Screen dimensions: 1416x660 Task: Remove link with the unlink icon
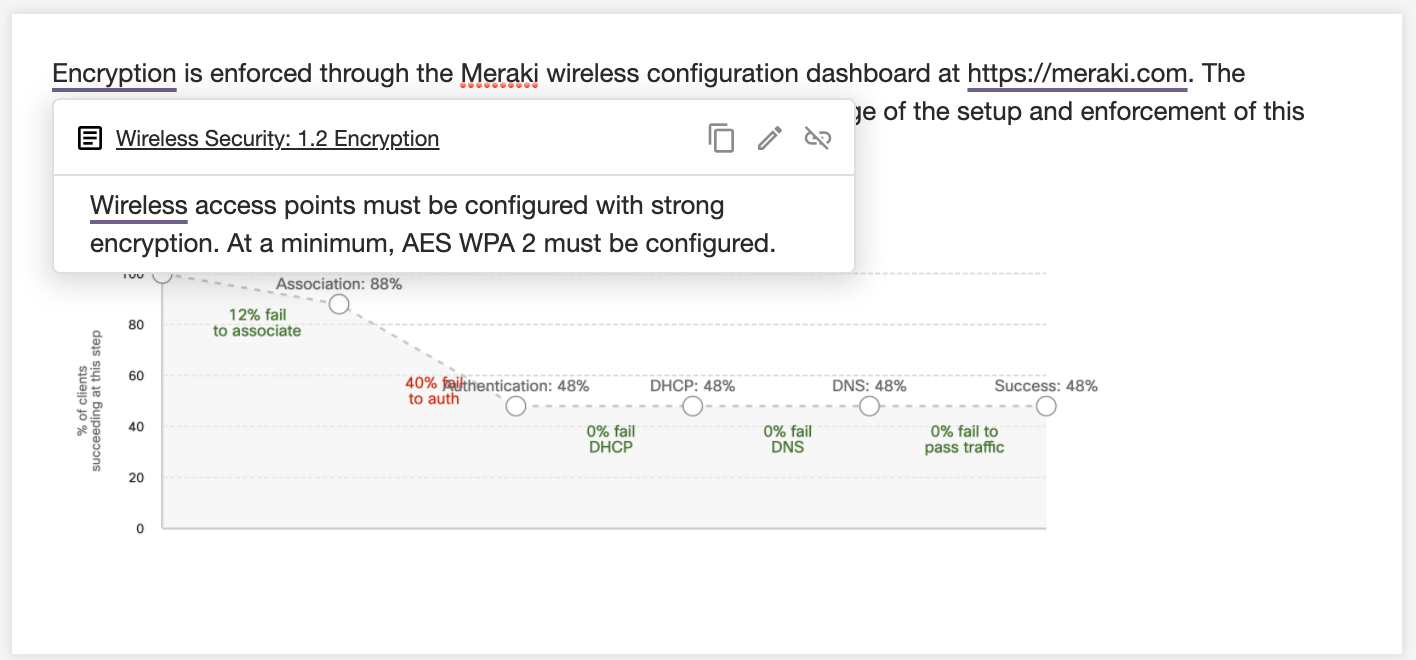click(x=818, y=138)
